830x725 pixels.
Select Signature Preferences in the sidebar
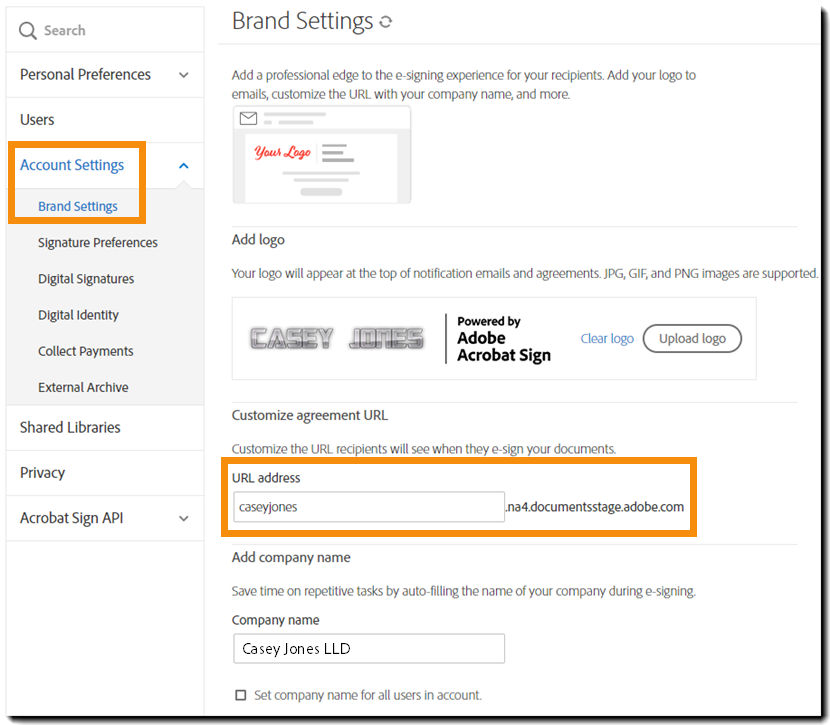click(x=100, y=242)
